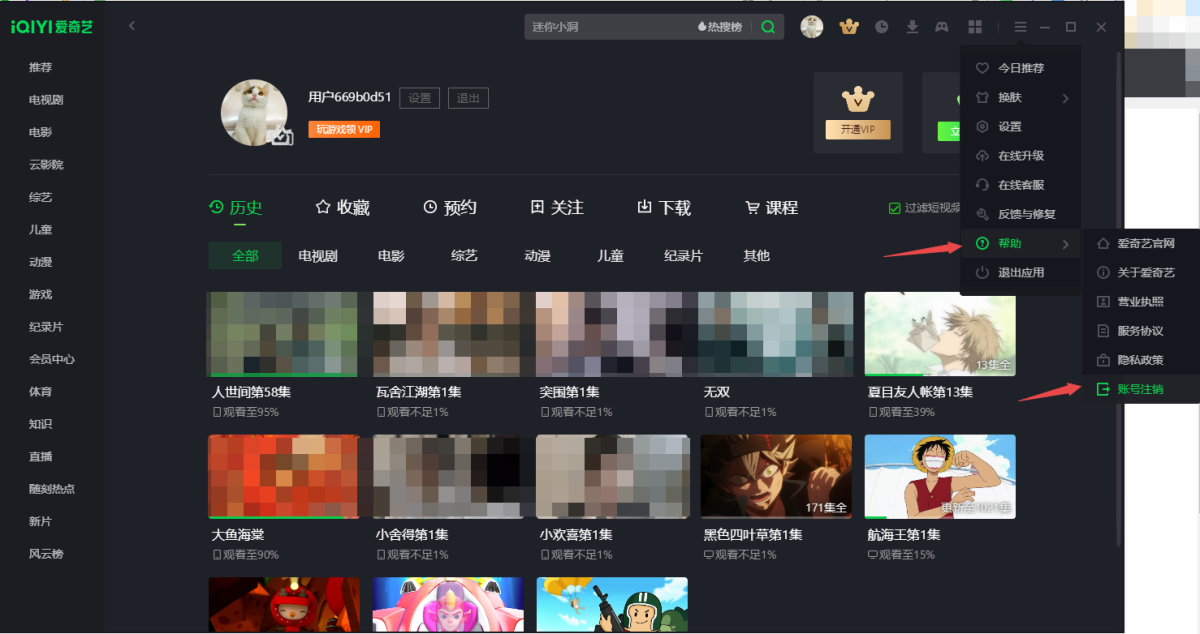The width and height of the screenshot is (1200, 634).
Task: Expand the 帮助 submenu arrow
Action: point(1065,244)
